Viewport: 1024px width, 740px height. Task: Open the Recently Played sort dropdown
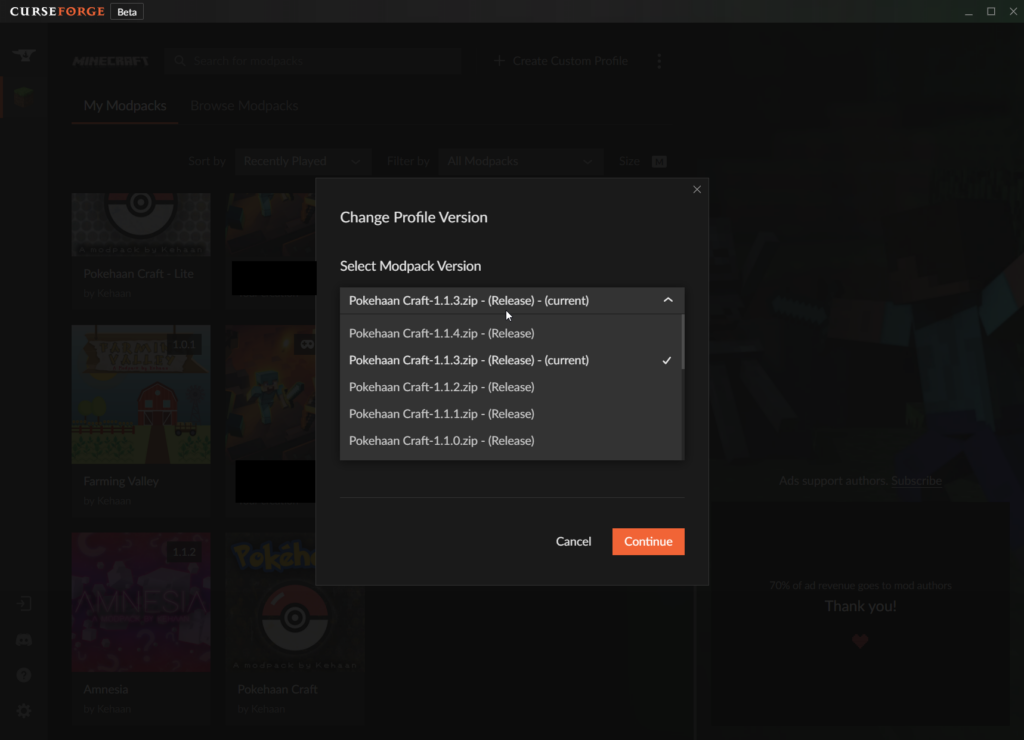pyautogui.click(x=302, y=161)
